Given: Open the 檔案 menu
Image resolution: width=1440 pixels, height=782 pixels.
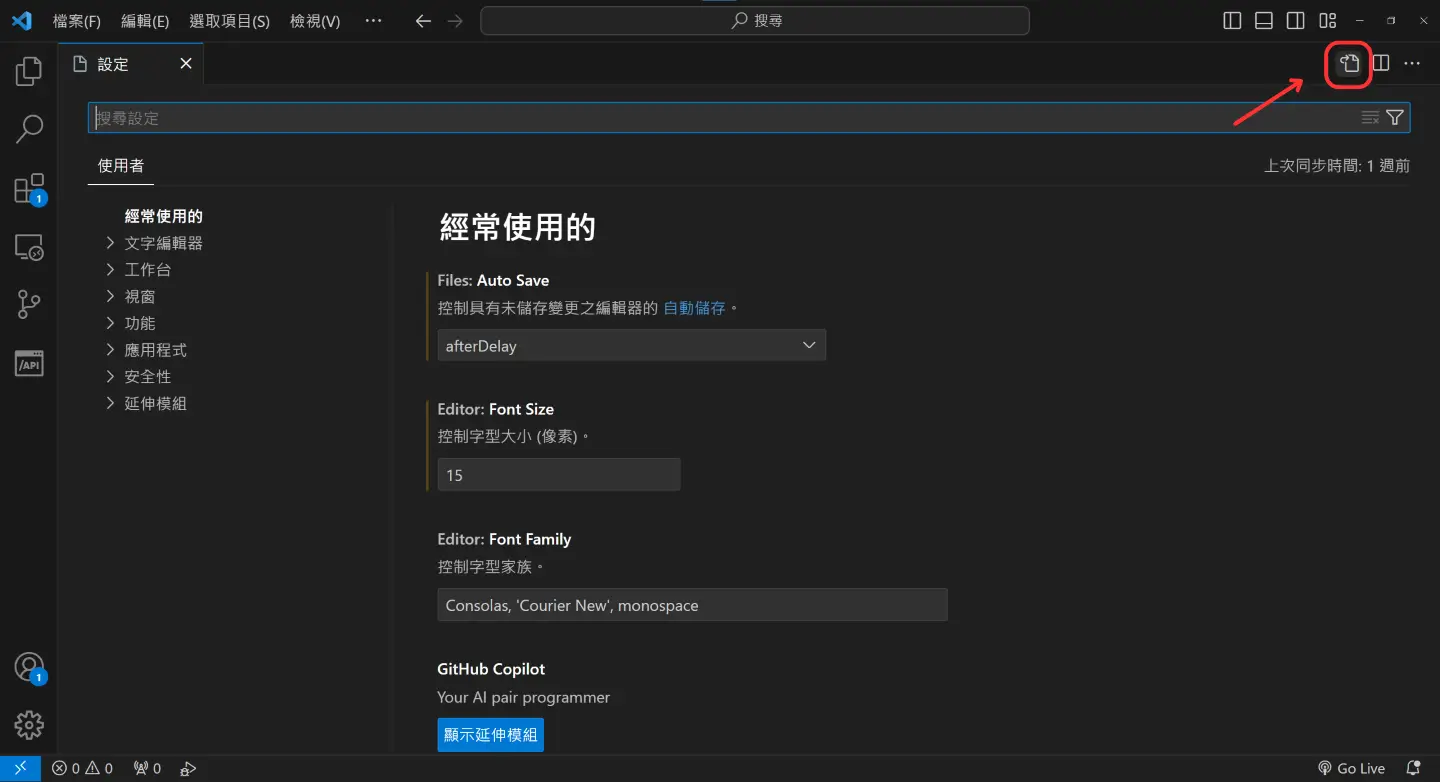Looking at the screenshot, I should (x=76, y=20).
